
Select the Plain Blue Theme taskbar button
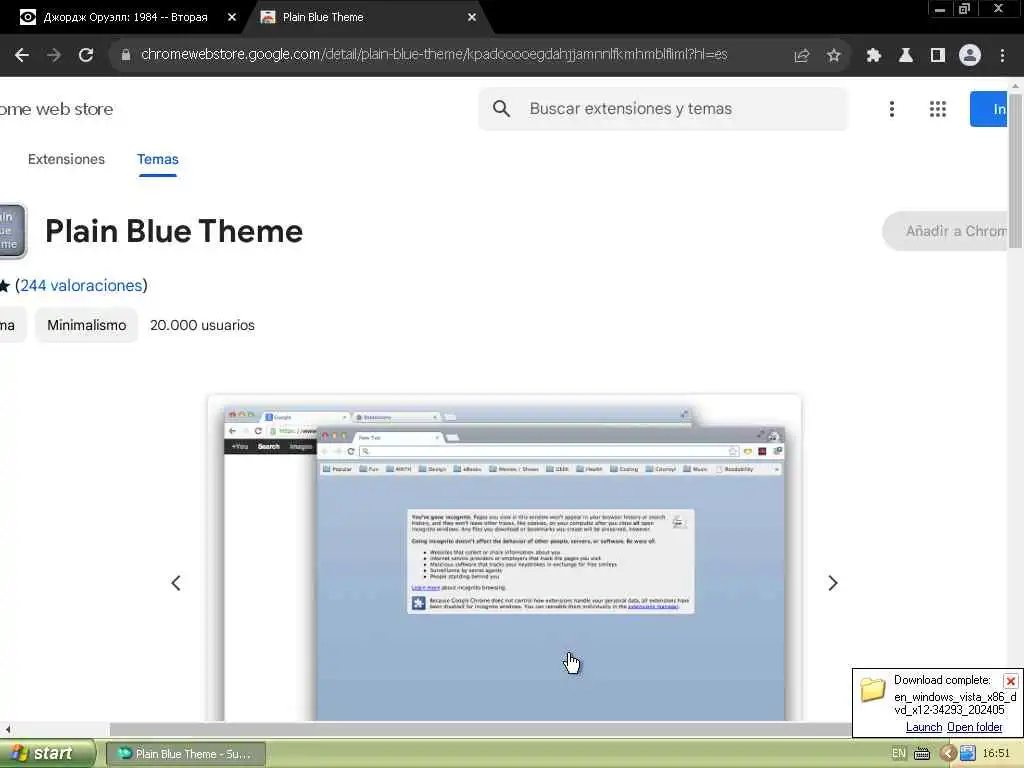(x=185, y=754)
